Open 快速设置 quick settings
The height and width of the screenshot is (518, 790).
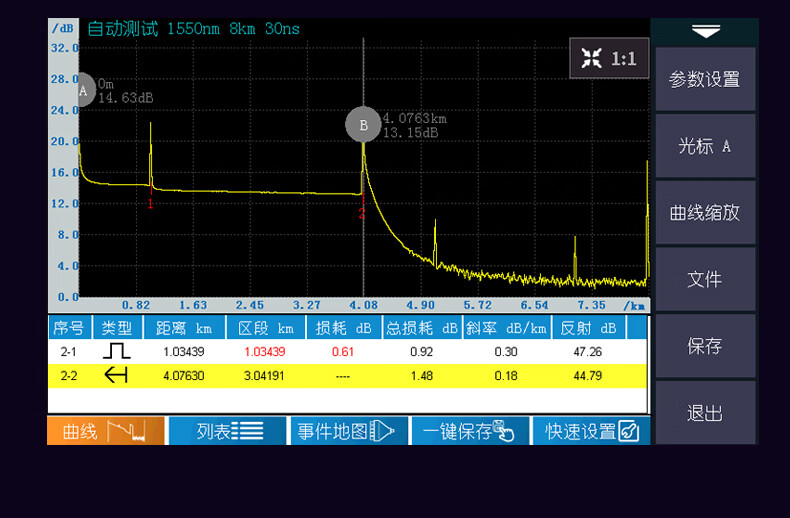[591, 431]
